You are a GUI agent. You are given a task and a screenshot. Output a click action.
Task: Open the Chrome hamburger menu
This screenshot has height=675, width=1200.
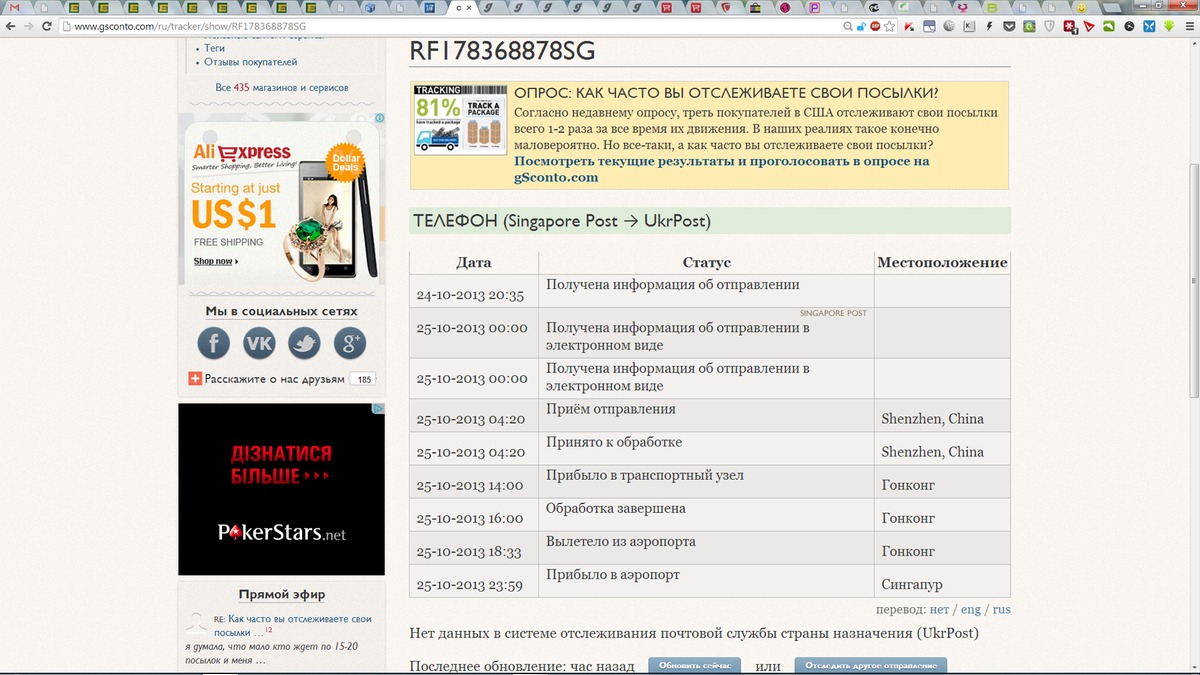[x=1187, y=26]
